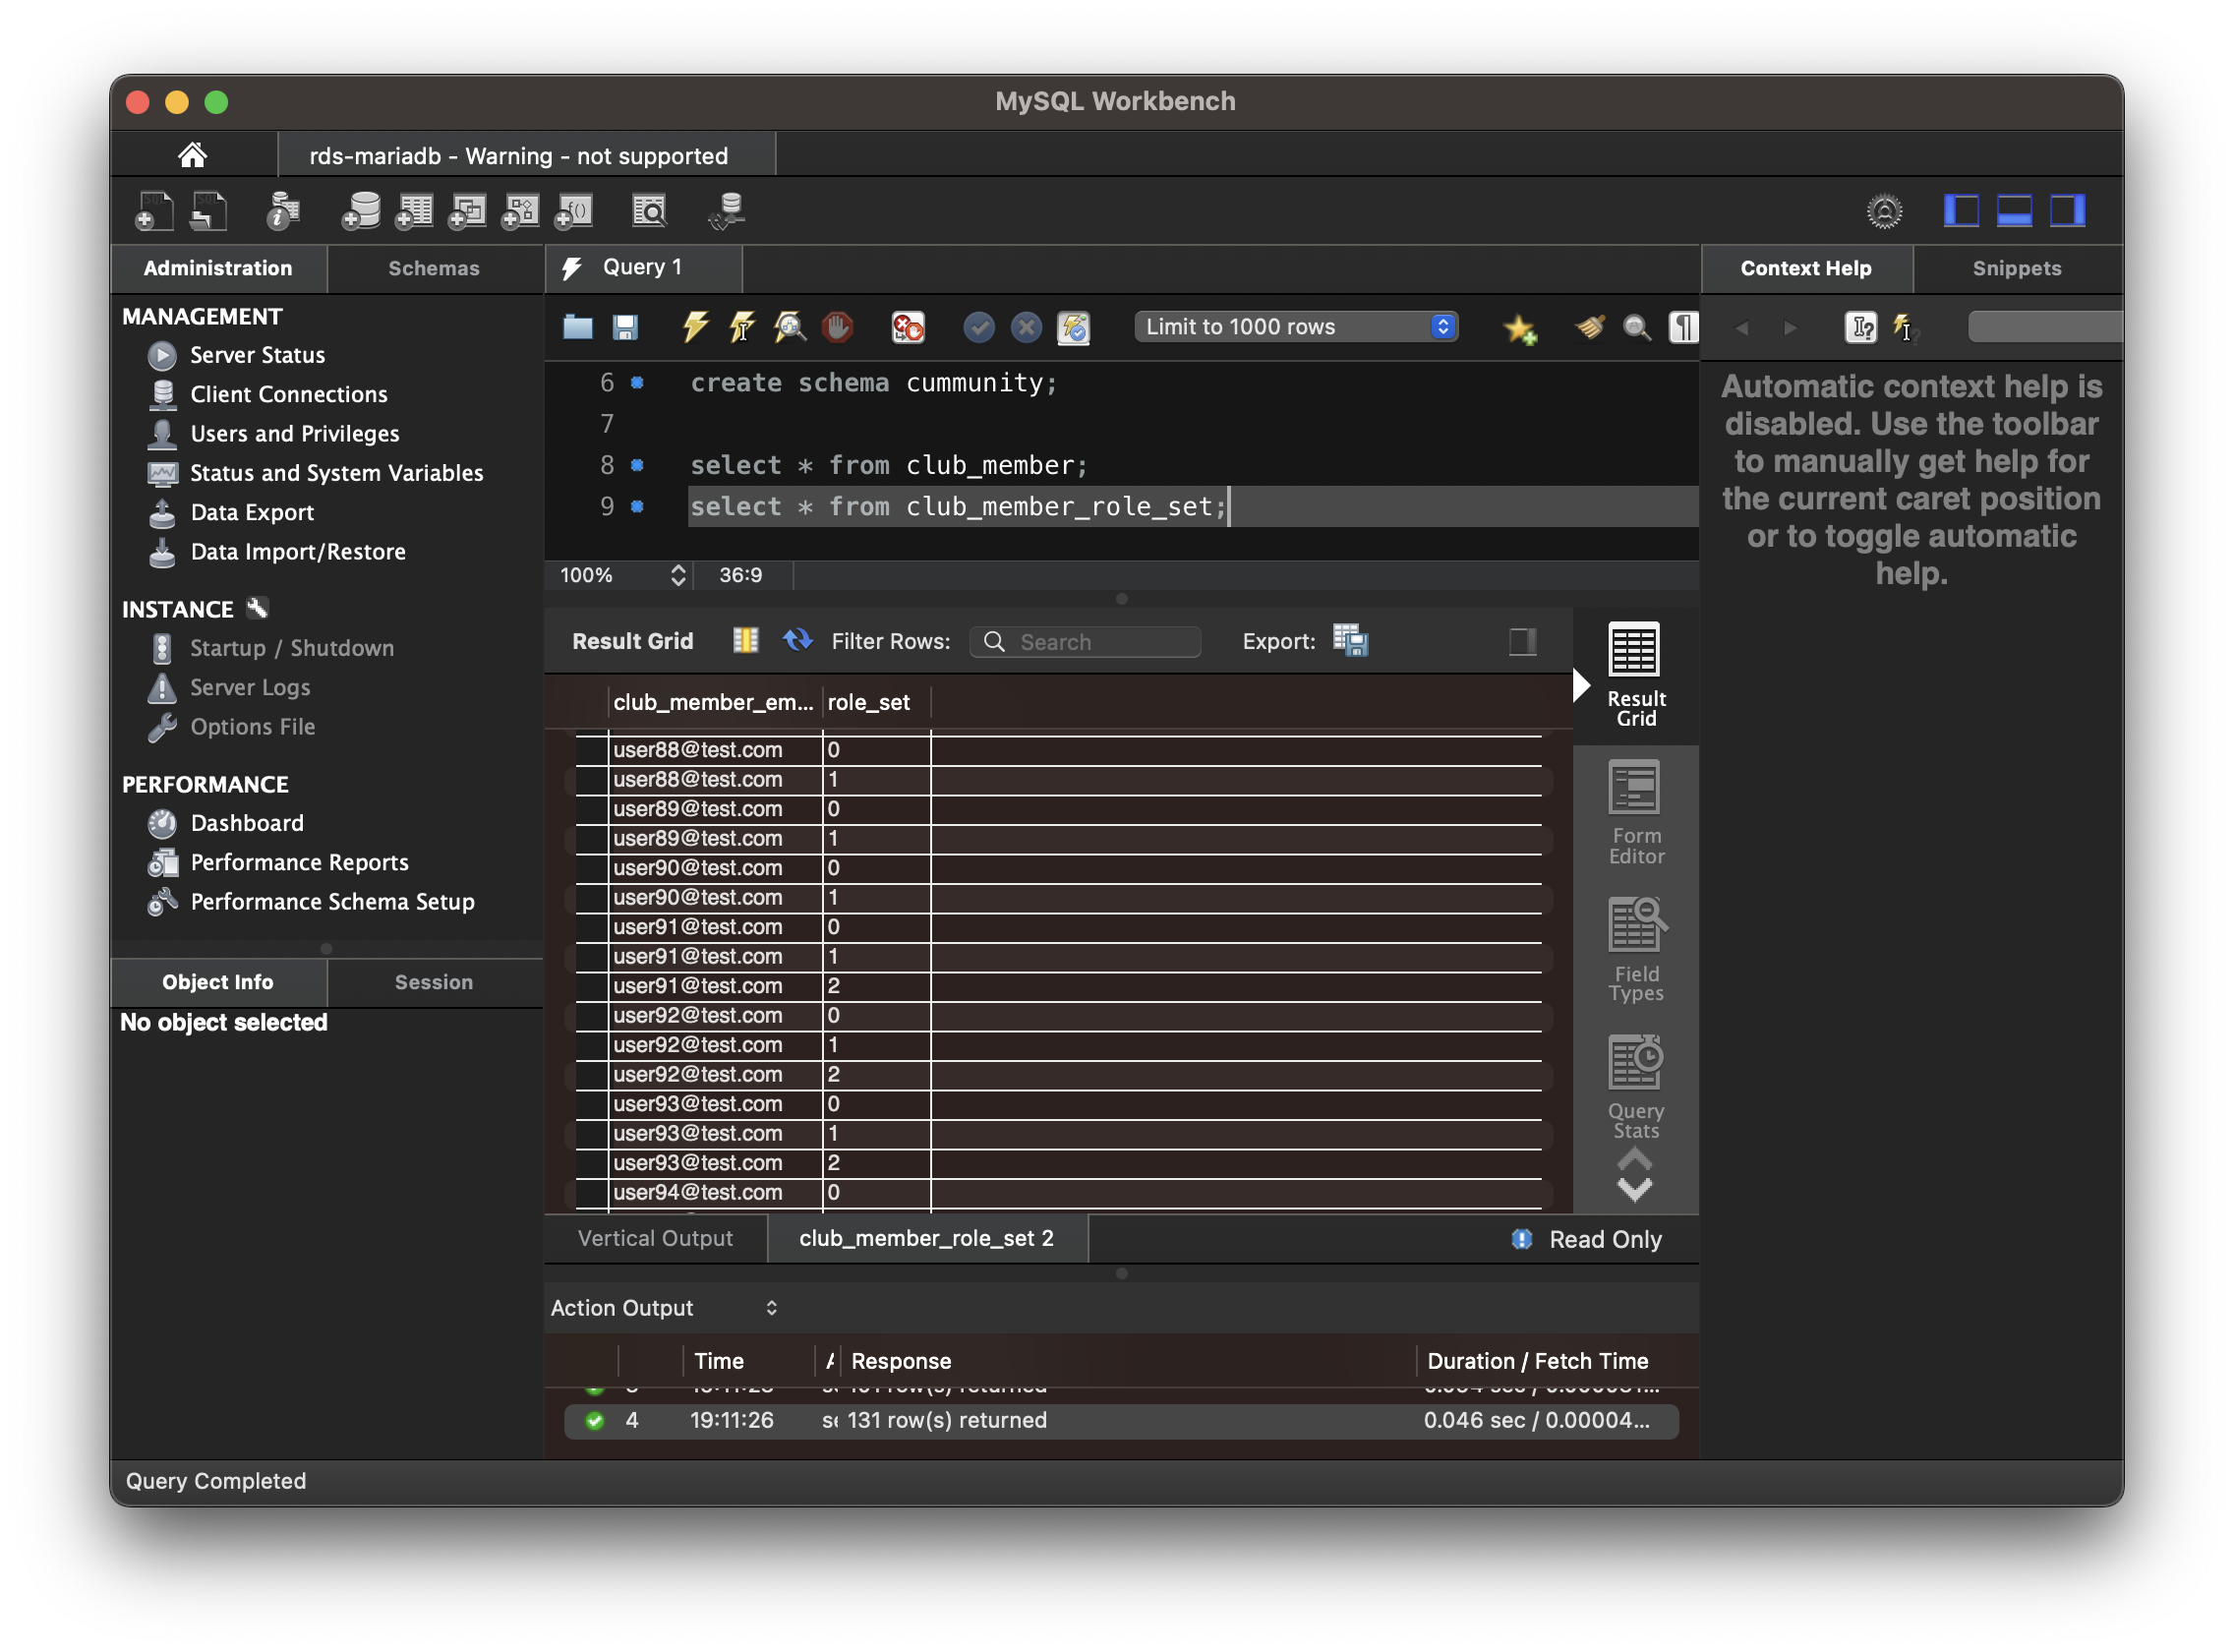
Task: Open inspector for selected object icon
Action: pyautogui.click(x=284, y=211)
